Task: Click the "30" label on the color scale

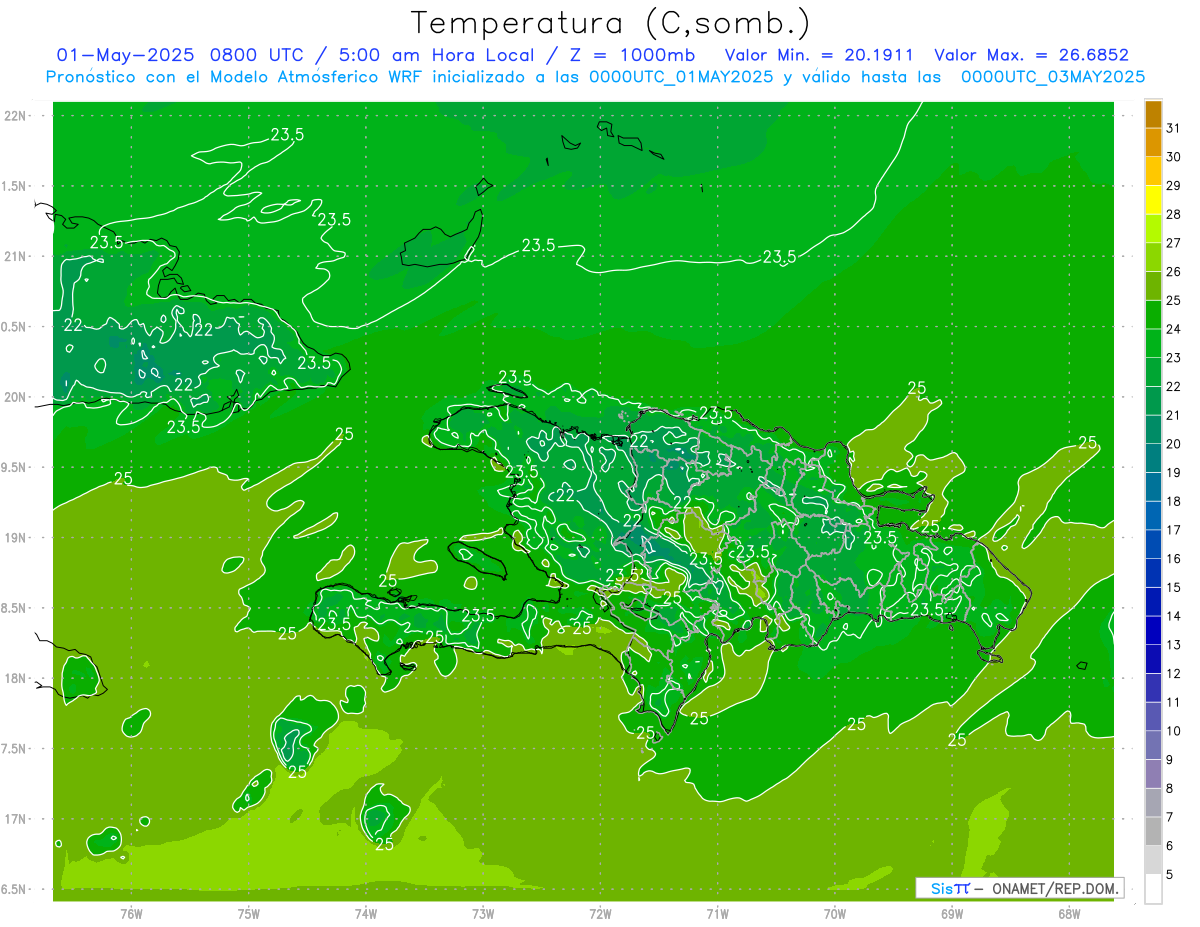Action: (x=1173, y=157)
